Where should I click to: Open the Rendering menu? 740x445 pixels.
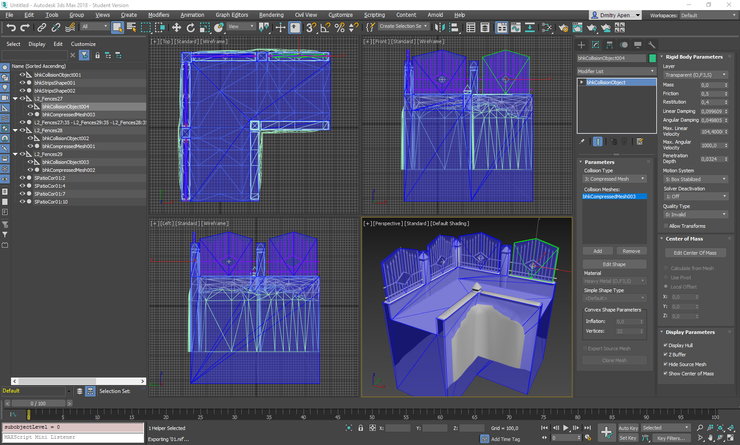tap(271, 15)
